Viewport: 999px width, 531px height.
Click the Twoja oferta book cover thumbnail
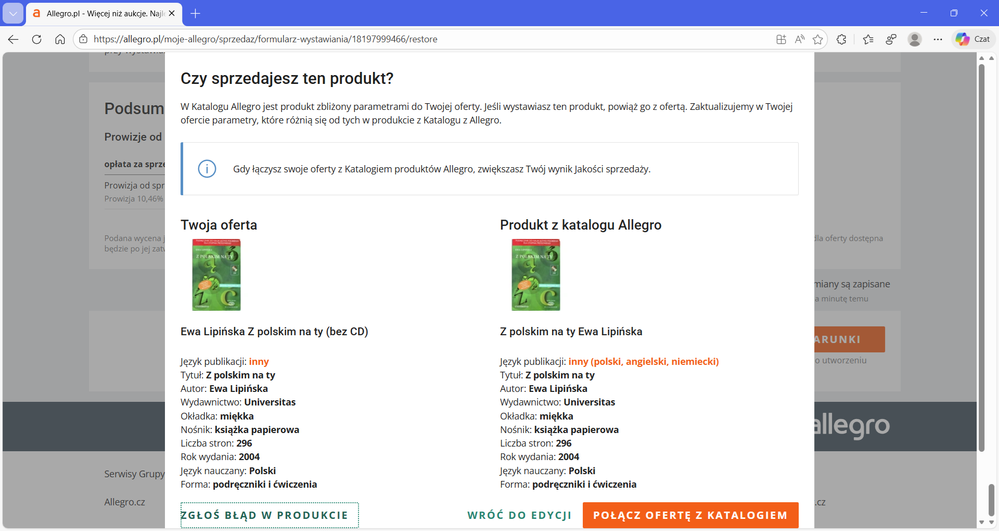pos(216,275)
